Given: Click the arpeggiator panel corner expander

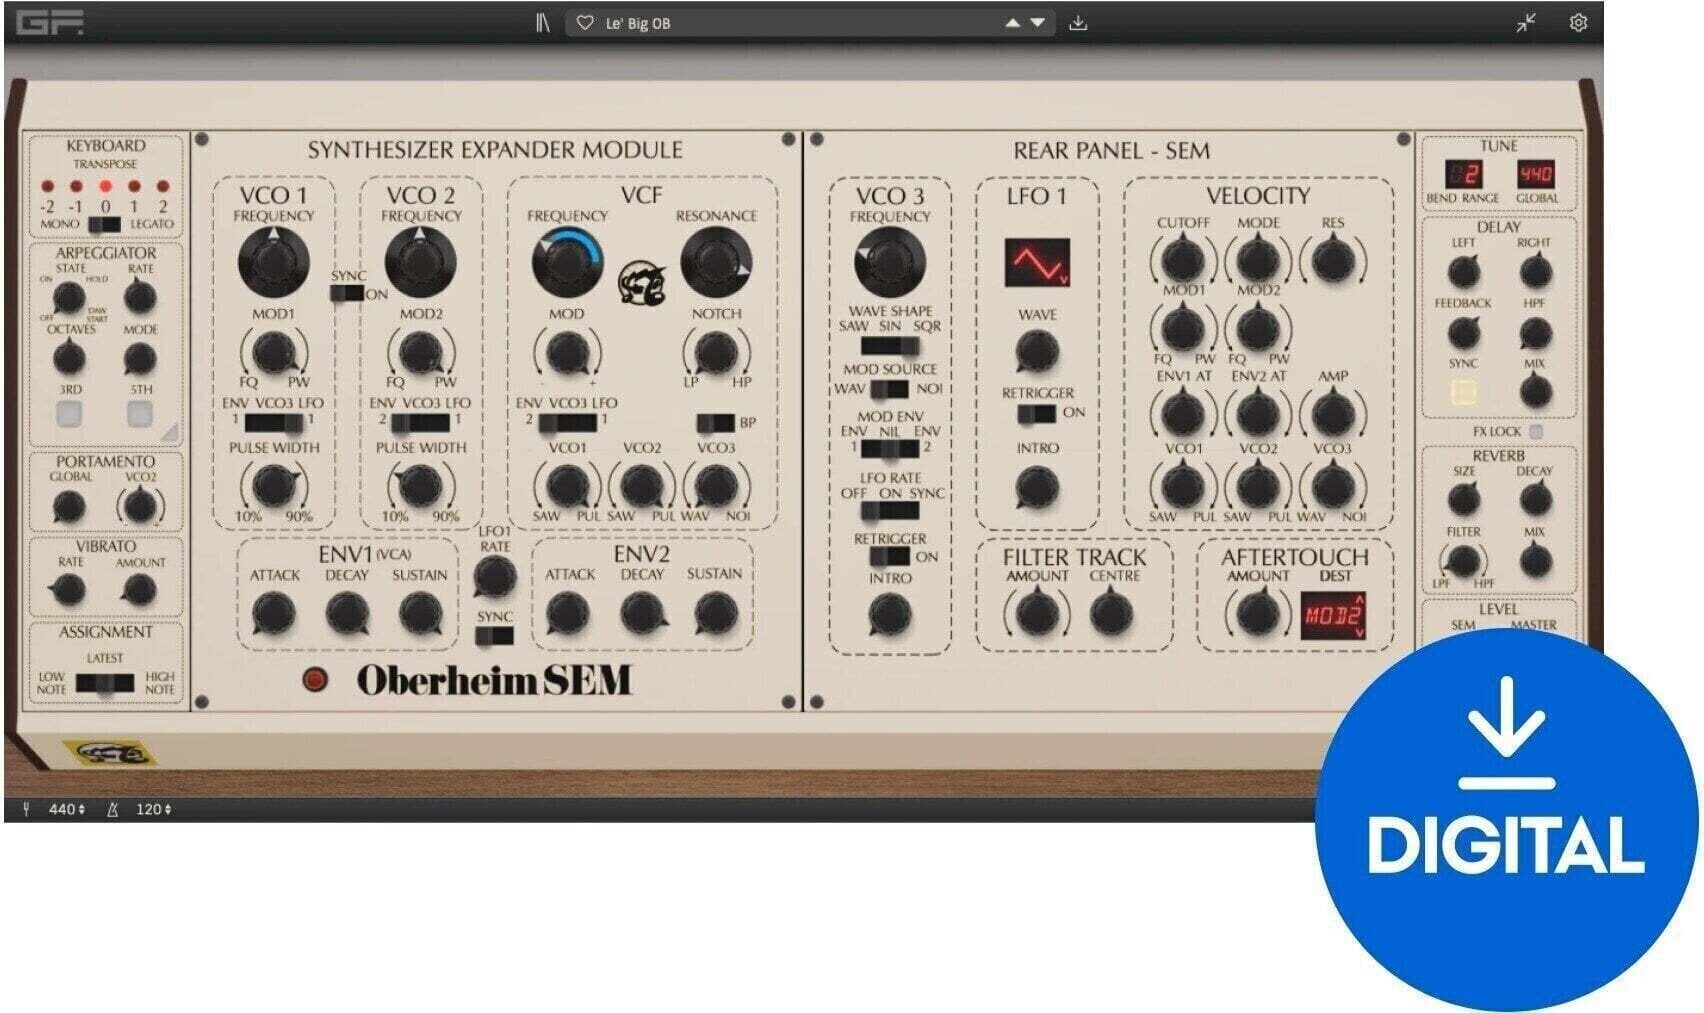Looking at the screenshot, I should pos(169,432).
